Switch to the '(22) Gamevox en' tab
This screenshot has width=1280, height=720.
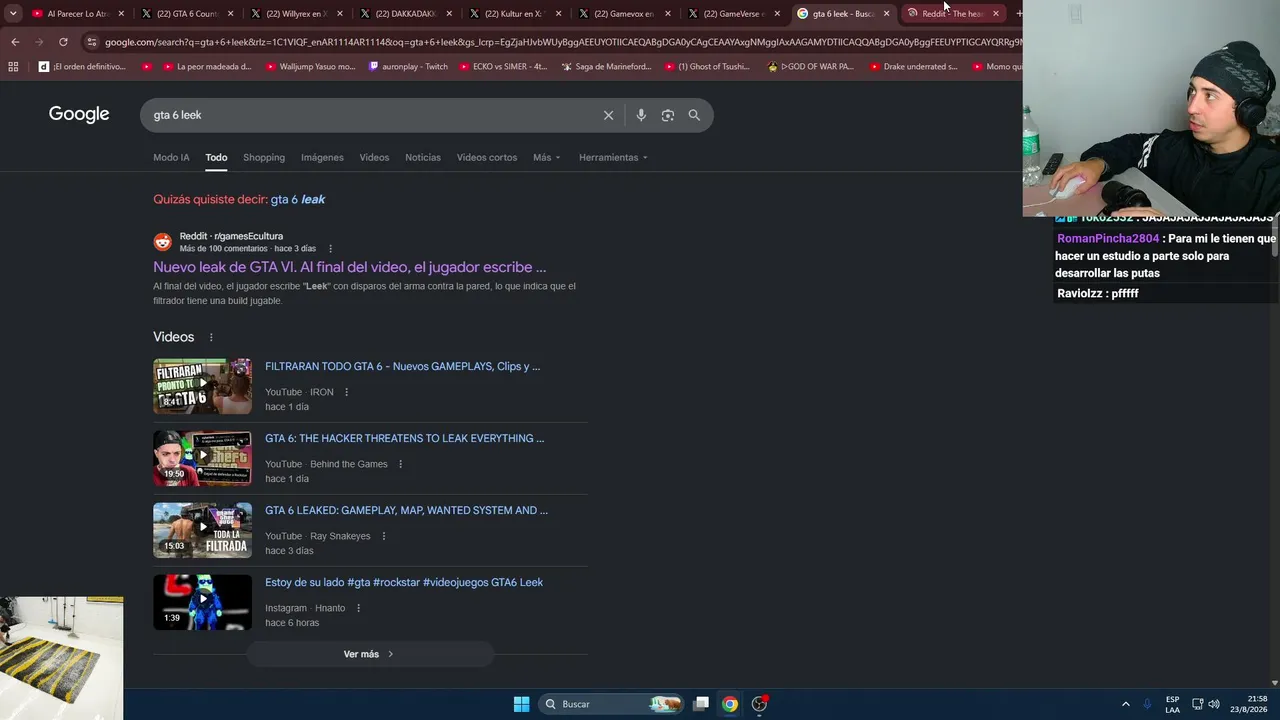(625, 14)
